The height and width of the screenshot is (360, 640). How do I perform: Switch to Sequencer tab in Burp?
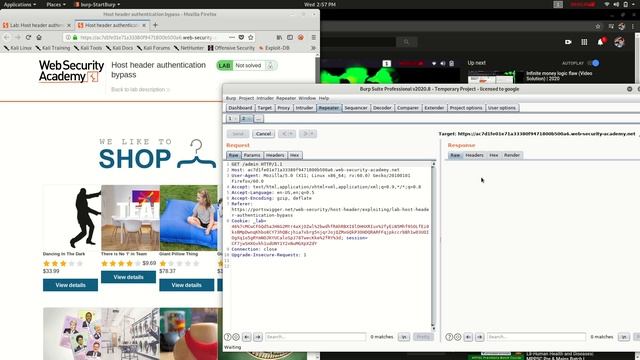[x=356, y=108]
